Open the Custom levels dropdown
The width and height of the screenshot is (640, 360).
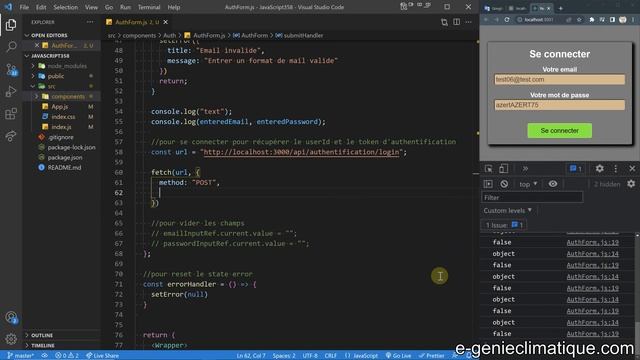pos(507,211)
